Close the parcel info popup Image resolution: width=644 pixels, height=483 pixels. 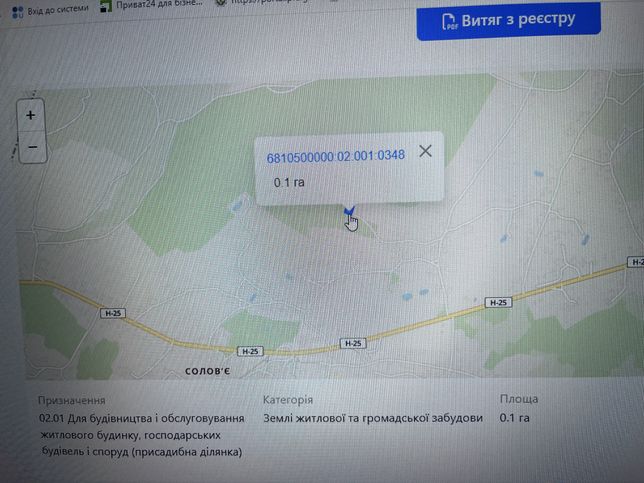[426, 151]
